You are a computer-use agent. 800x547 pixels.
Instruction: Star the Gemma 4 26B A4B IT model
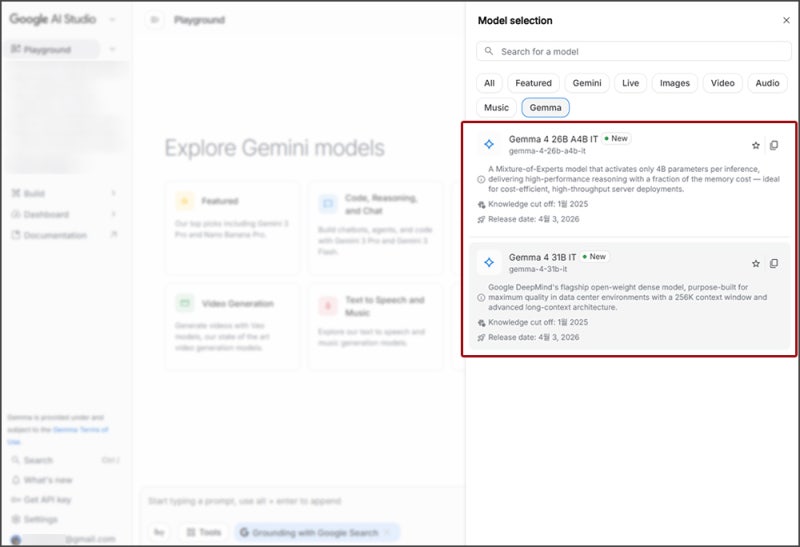[756, 145]
